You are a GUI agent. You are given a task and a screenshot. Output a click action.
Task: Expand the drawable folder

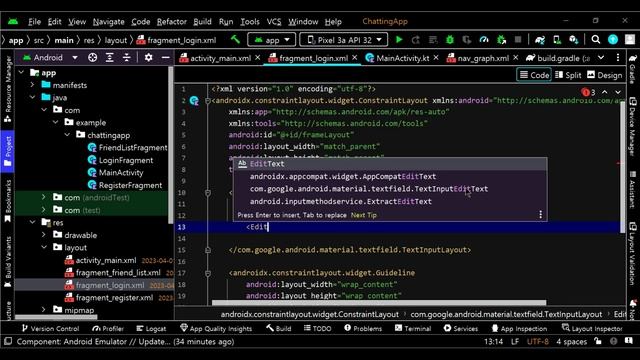point(44,235)
